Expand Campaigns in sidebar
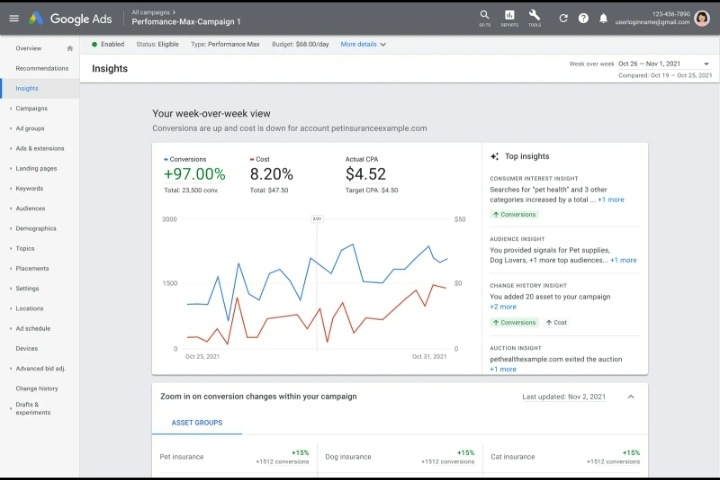 31,108
